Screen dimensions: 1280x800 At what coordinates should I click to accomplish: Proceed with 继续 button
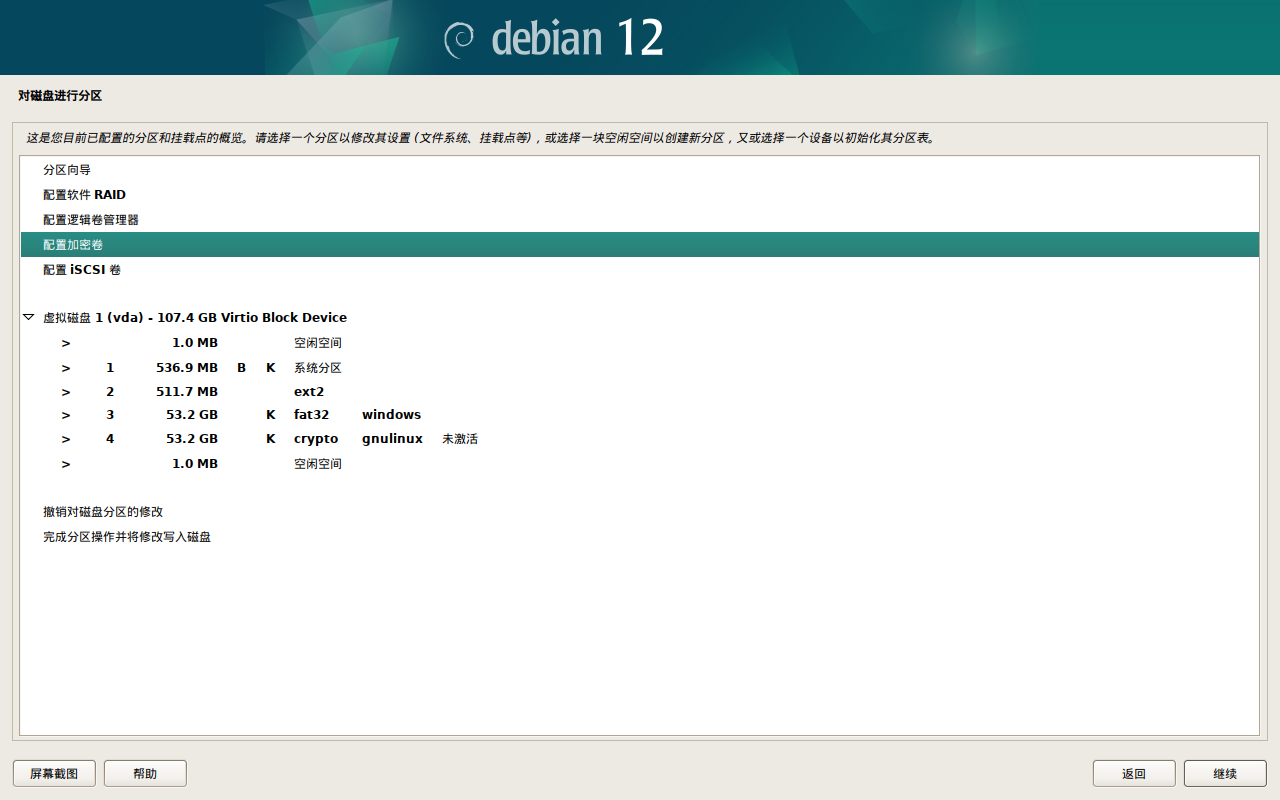coord(1225,773)
